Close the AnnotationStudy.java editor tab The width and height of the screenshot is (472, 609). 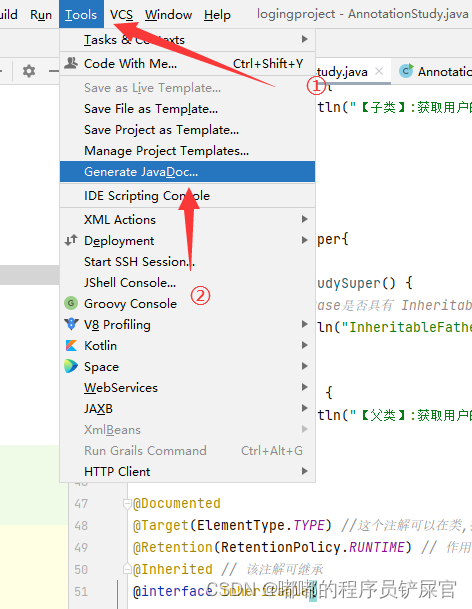(x=379, y=71)
